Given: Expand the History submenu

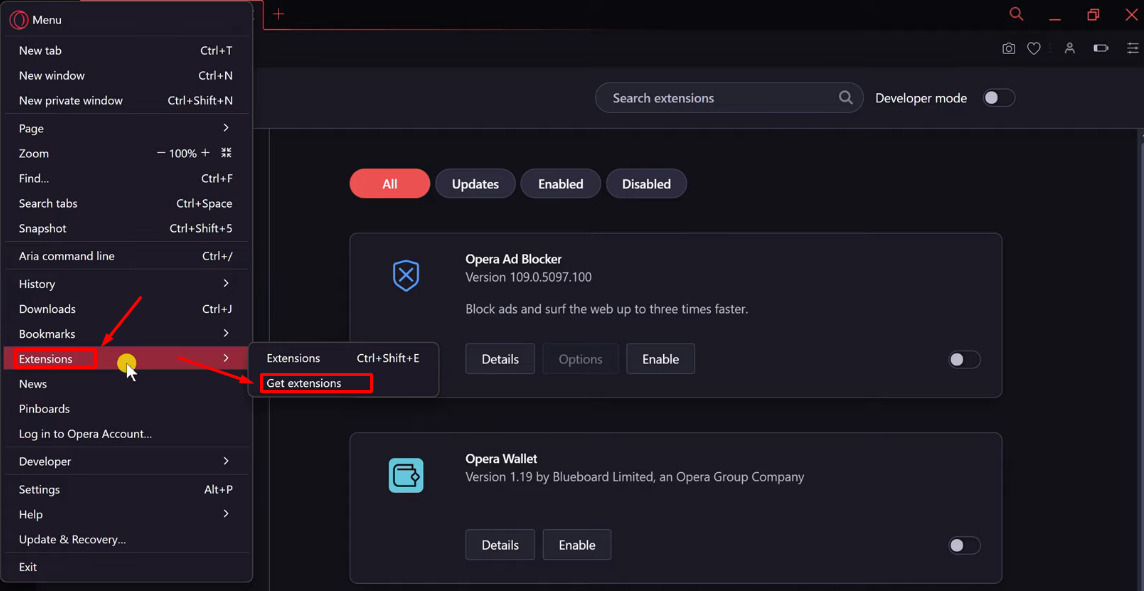Looking at the screenshot, I should point(225,283).
